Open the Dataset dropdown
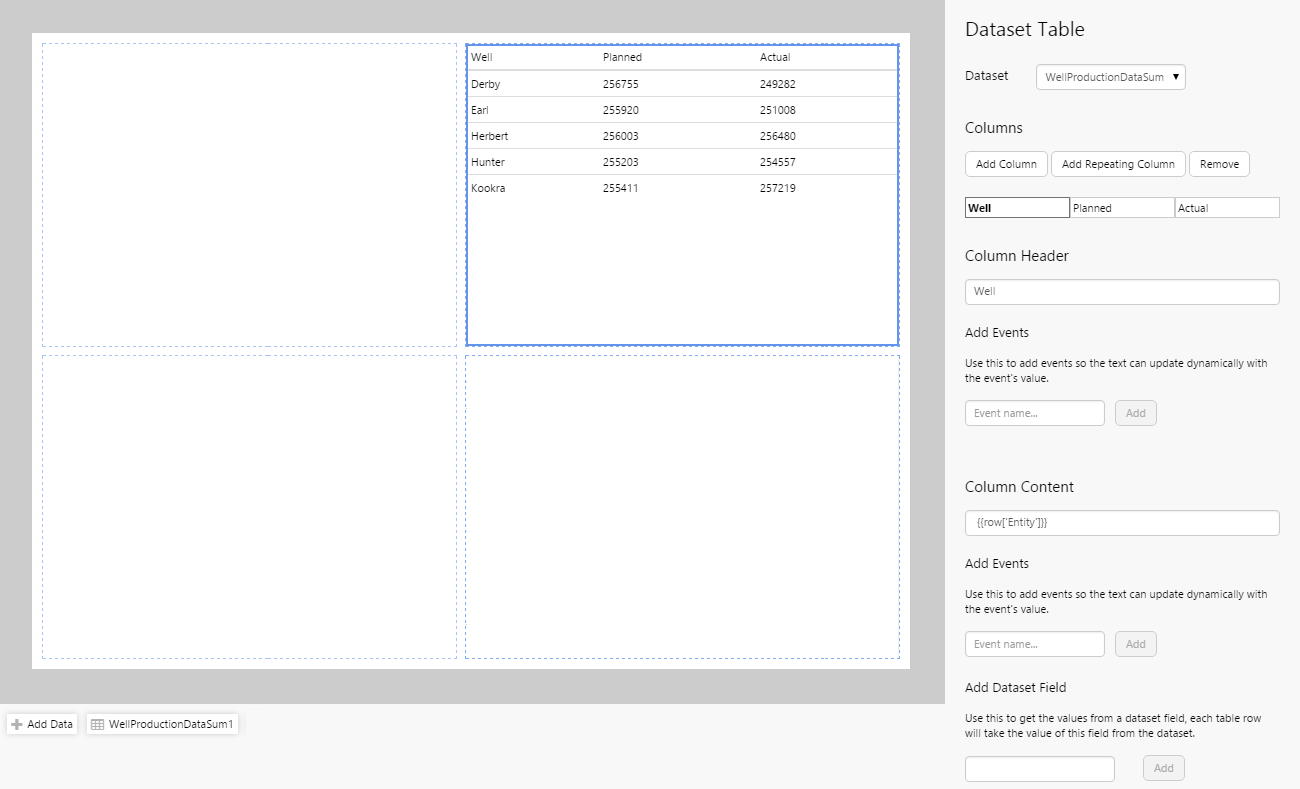The image size is (1300, 789). pos(1110,77)
